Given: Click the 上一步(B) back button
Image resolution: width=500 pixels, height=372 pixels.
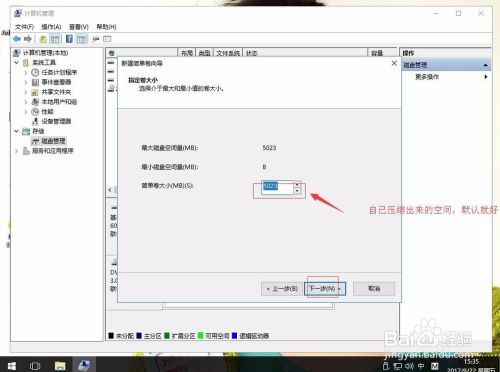Looking at the screenshot, I should click(x=282, y=289).
